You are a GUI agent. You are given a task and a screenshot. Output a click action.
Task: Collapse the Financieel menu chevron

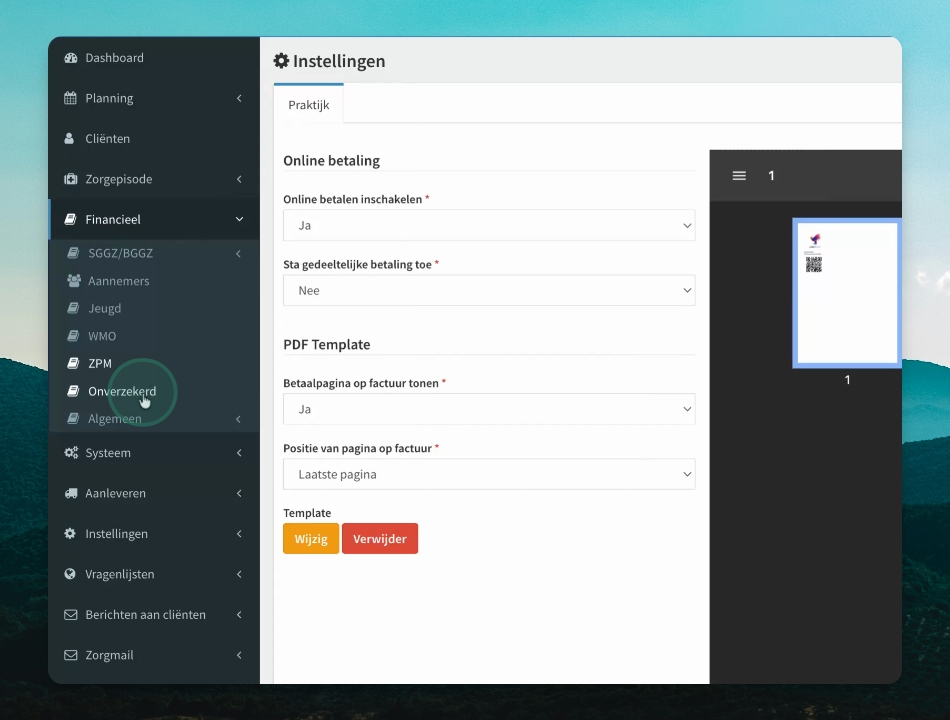pyautogui.click(x=239, y=219)
